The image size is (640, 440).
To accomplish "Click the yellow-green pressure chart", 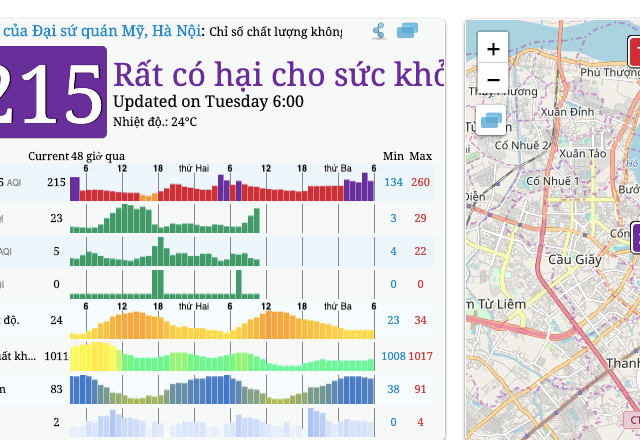I will pos(221,356).
